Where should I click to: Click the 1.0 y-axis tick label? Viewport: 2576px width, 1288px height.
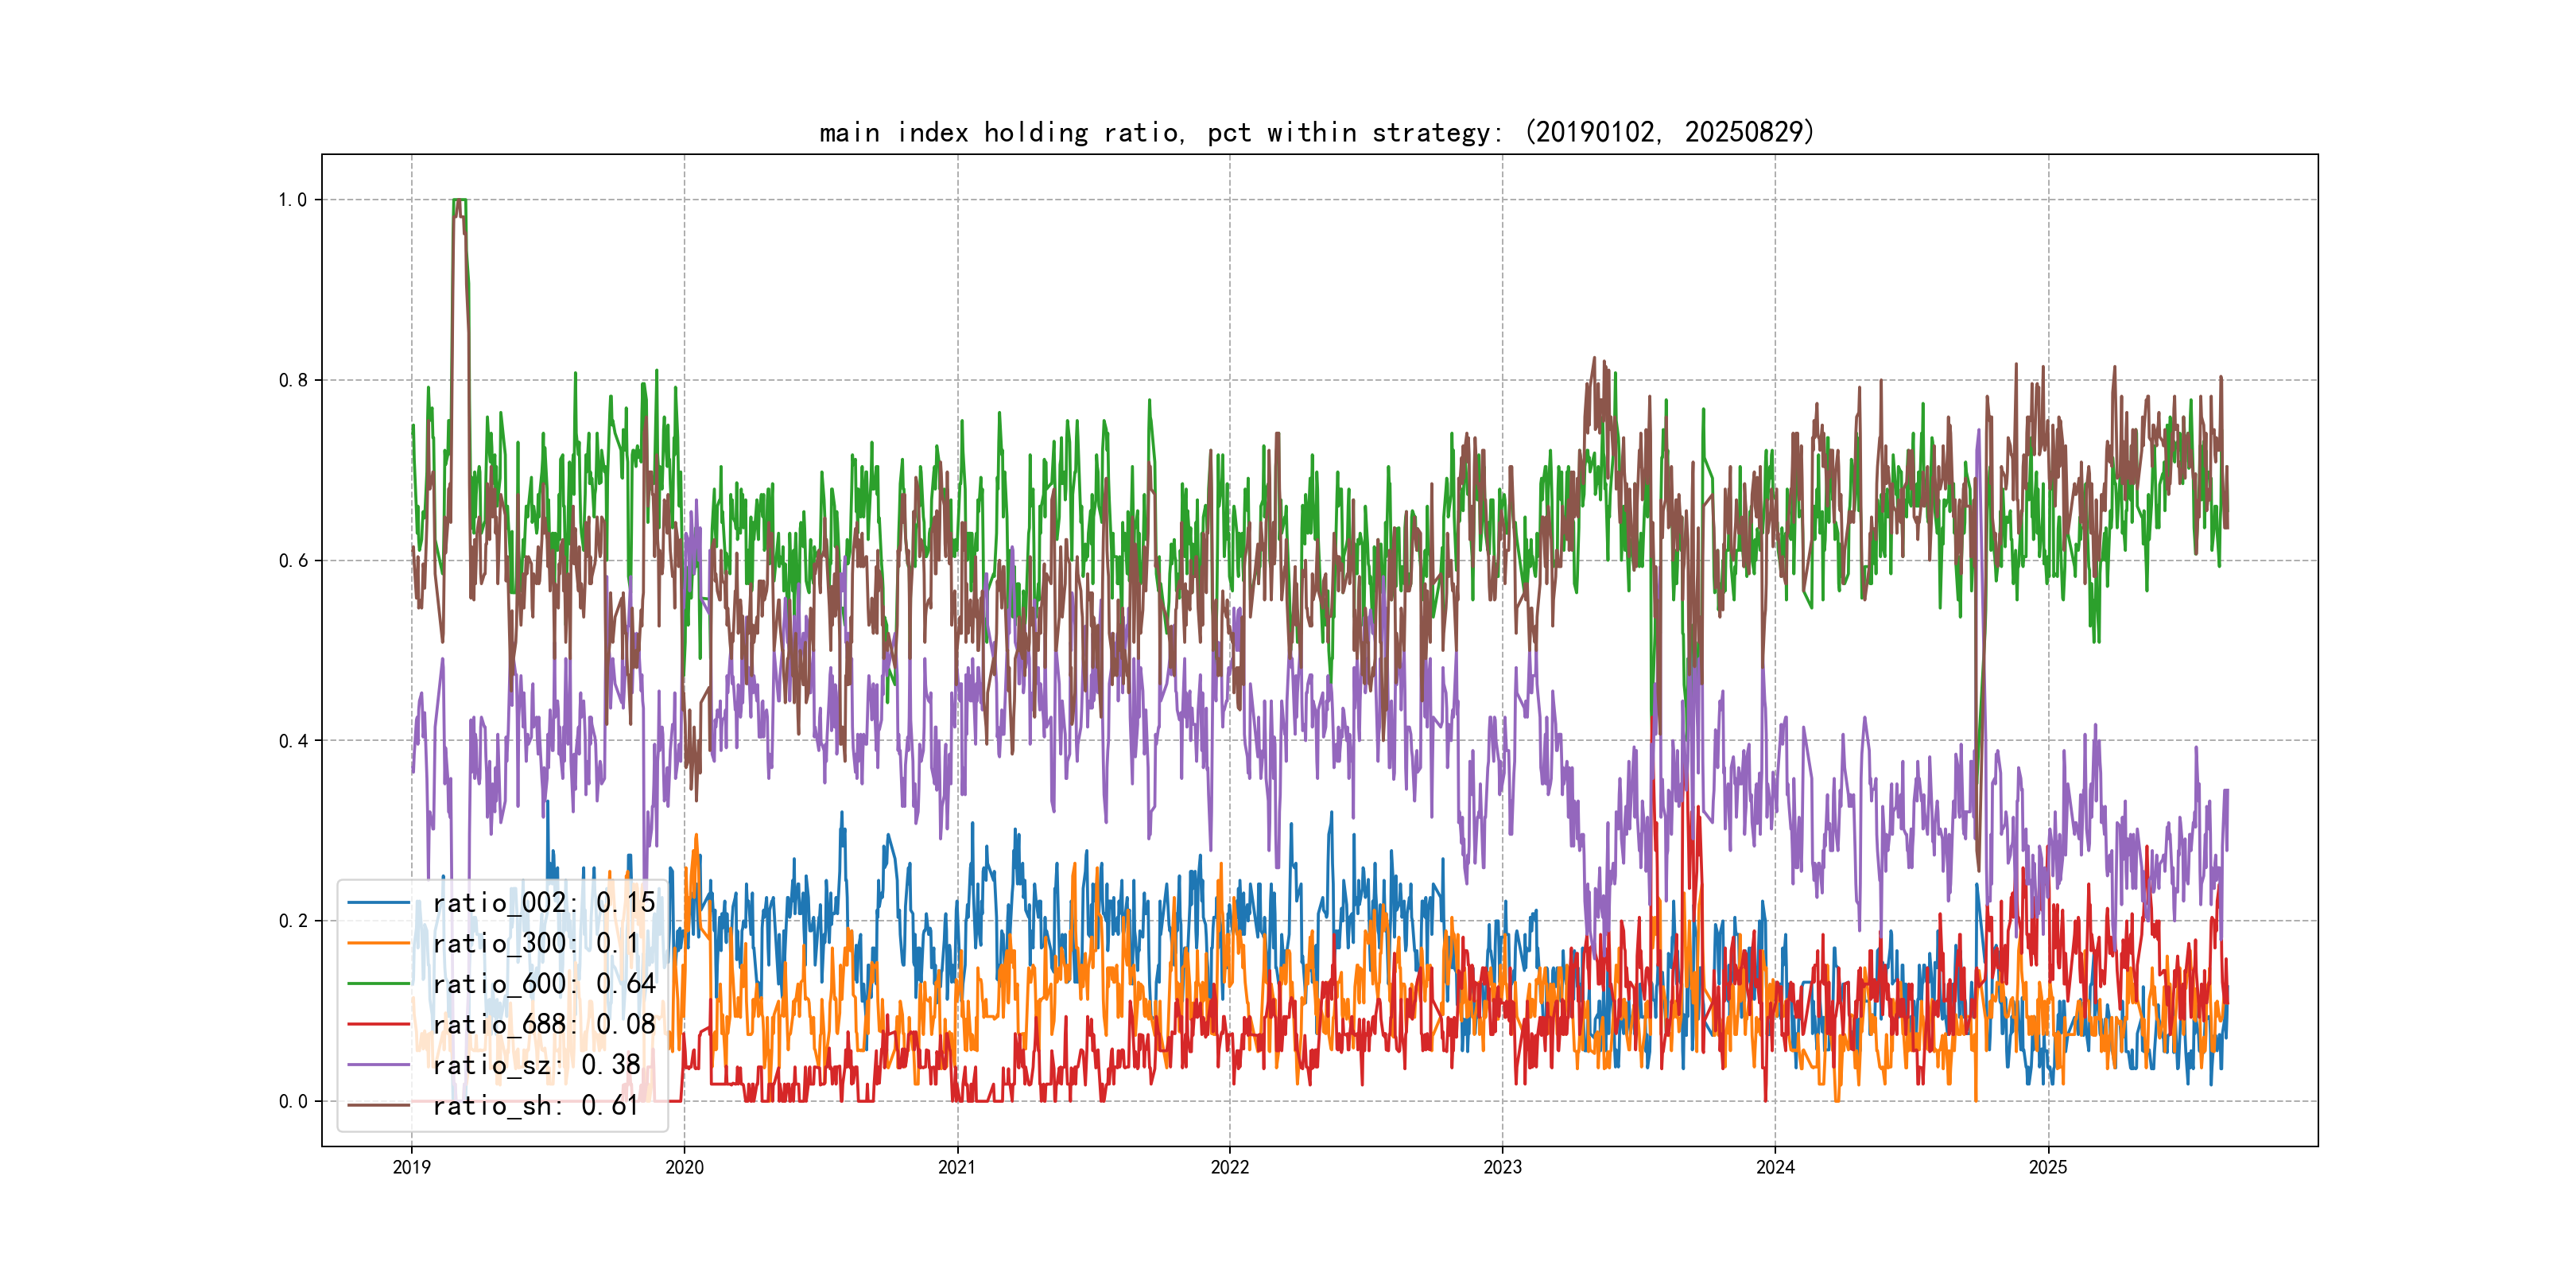click(293, 200)
